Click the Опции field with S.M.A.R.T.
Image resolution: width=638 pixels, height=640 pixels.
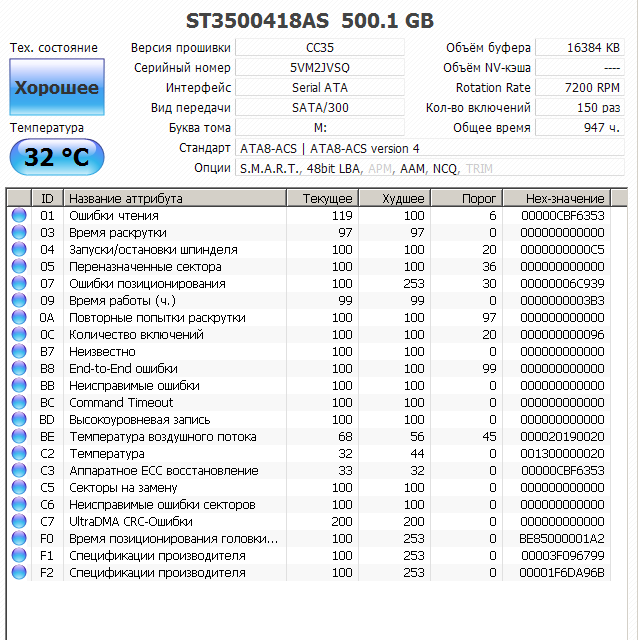pos(430,168)
